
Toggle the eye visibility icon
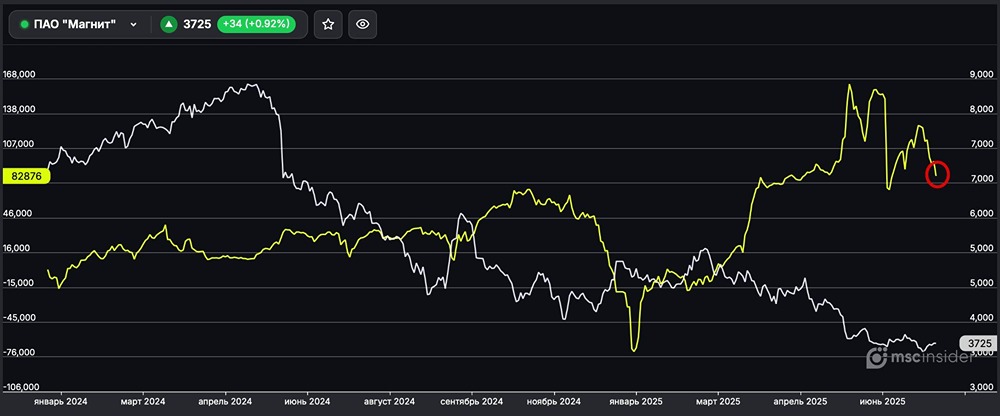[x=362, y=25]
